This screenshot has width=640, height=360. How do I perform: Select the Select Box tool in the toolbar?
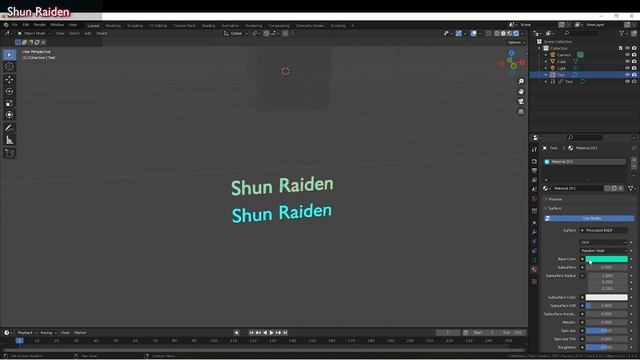click(9, 55)
